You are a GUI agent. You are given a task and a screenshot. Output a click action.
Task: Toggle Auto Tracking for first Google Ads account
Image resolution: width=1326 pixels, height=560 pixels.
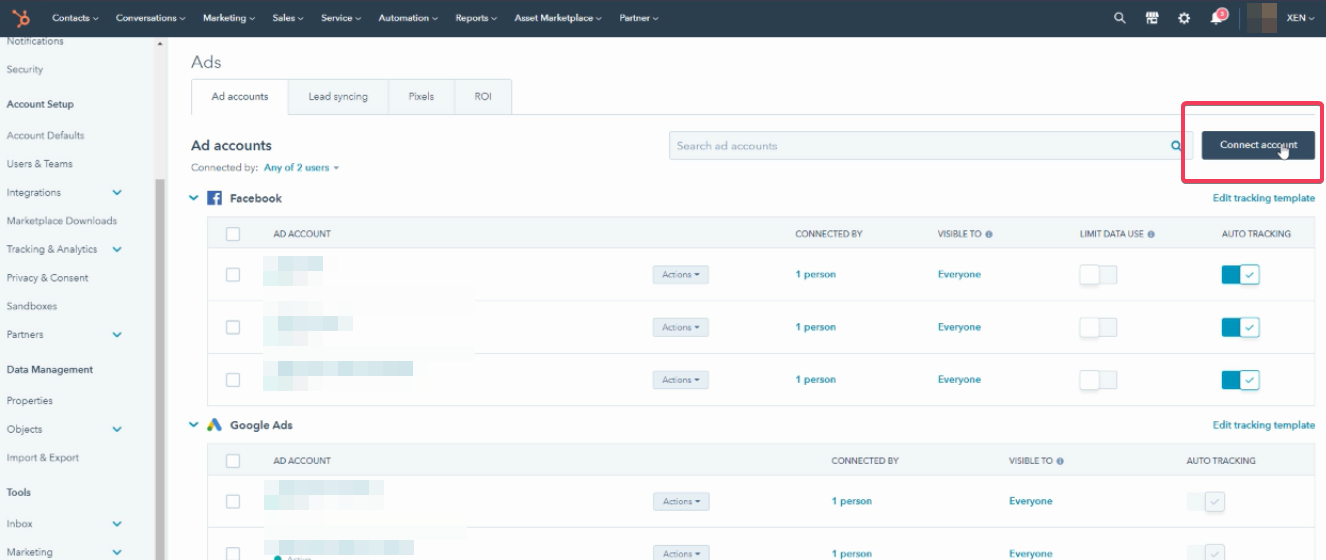click(x=1206, y=502)
